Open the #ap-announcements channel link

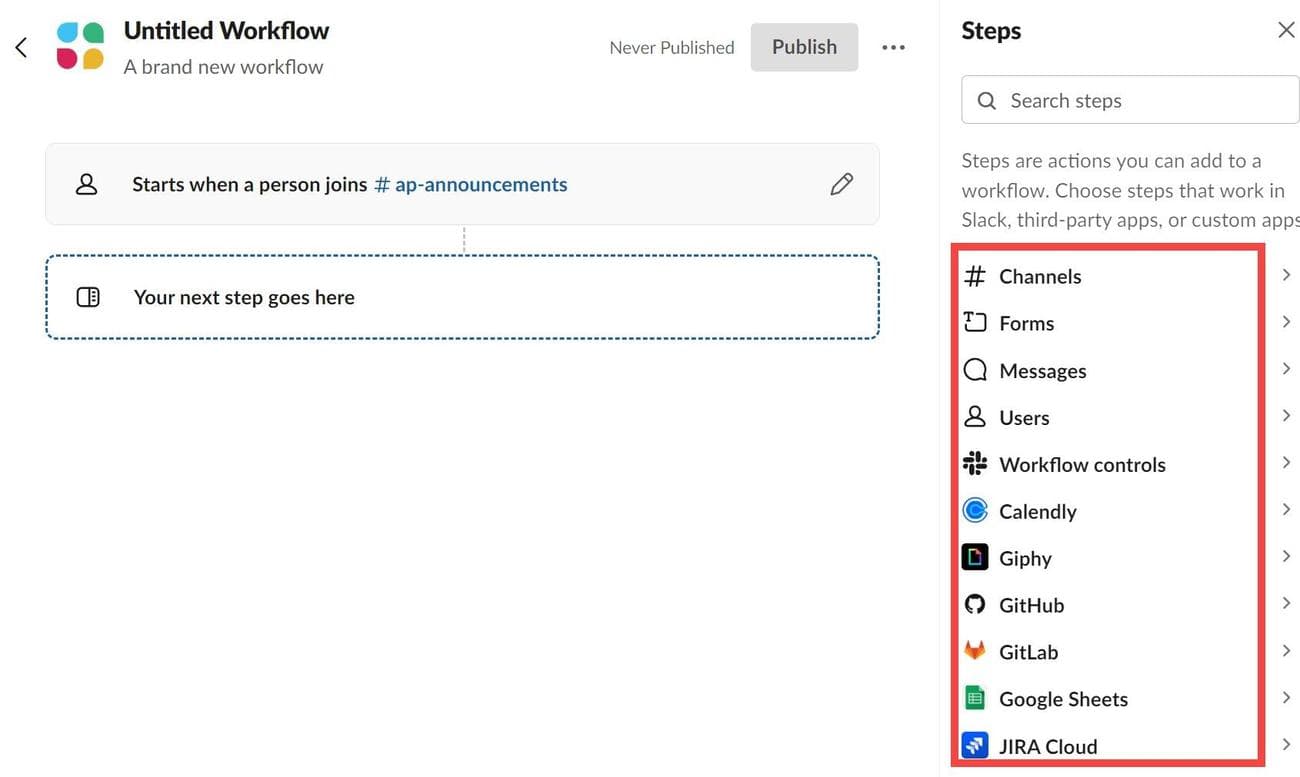[470, 185]
